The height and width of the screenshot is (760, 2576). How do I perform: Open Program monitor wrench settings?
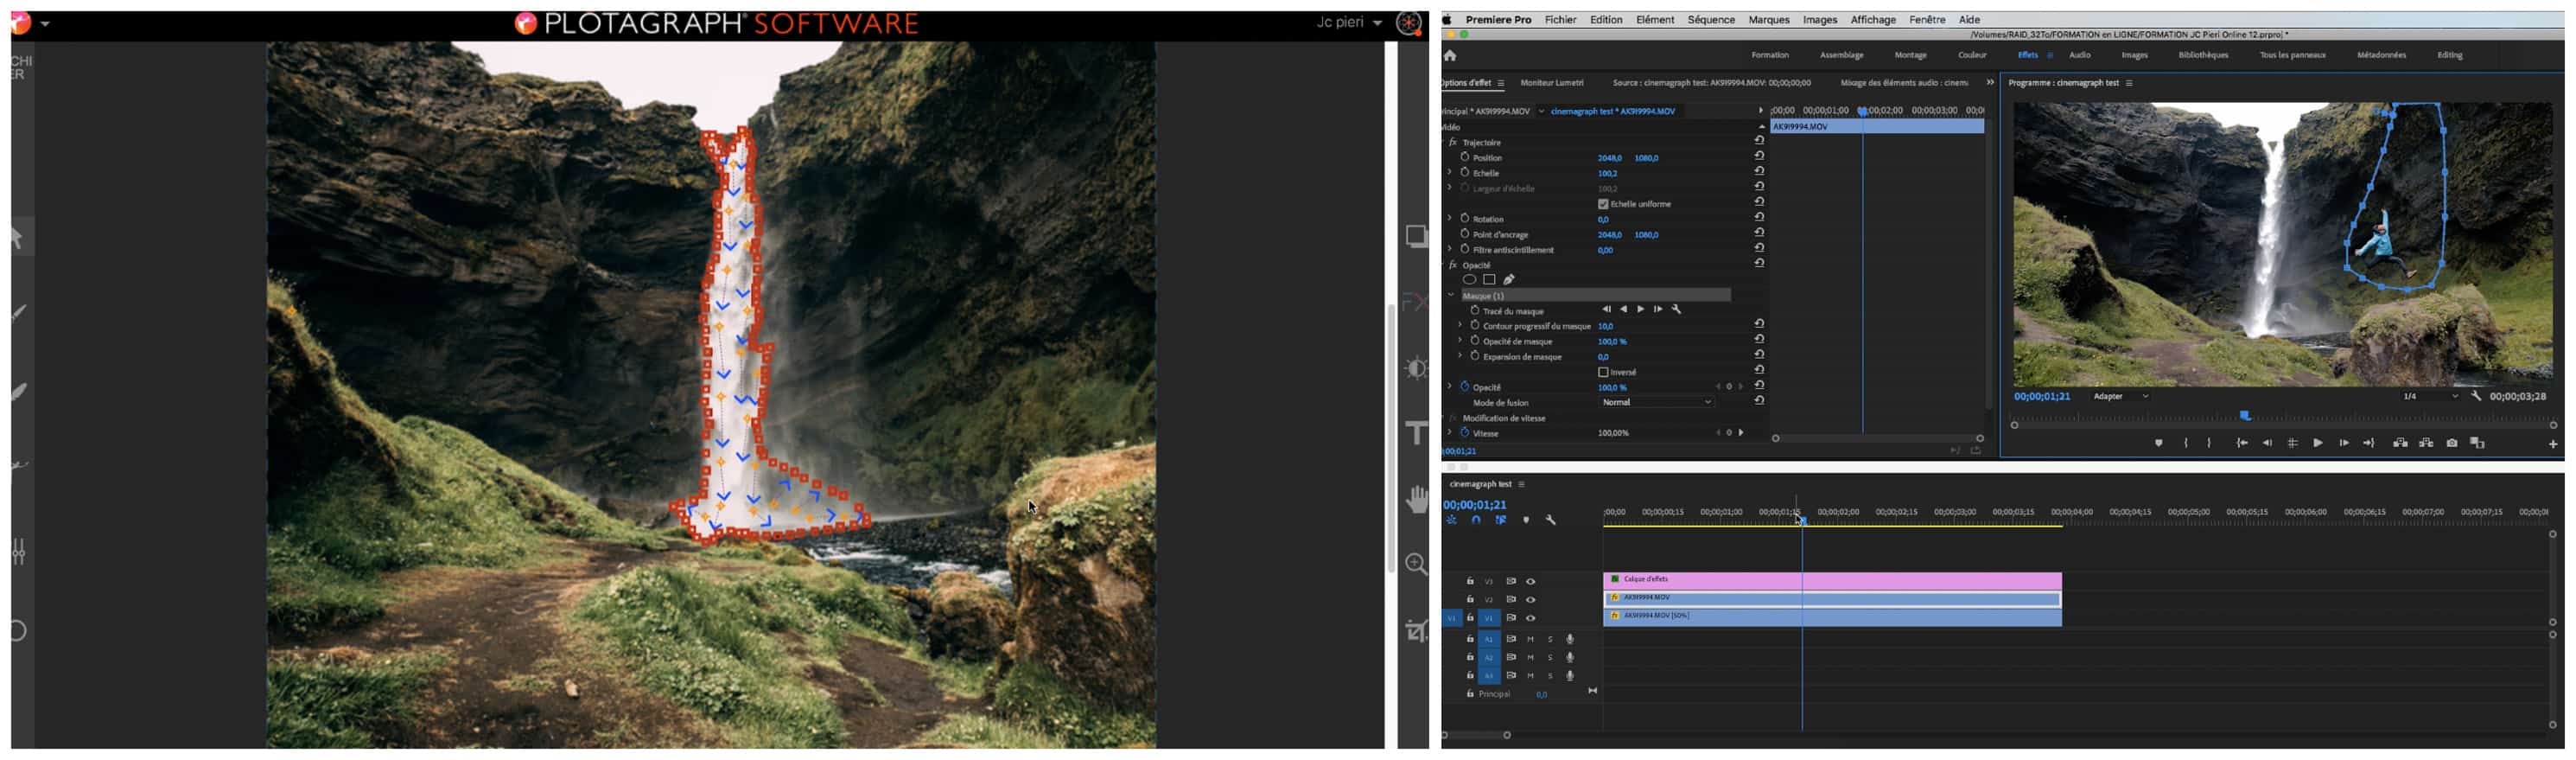(2476, 396)
